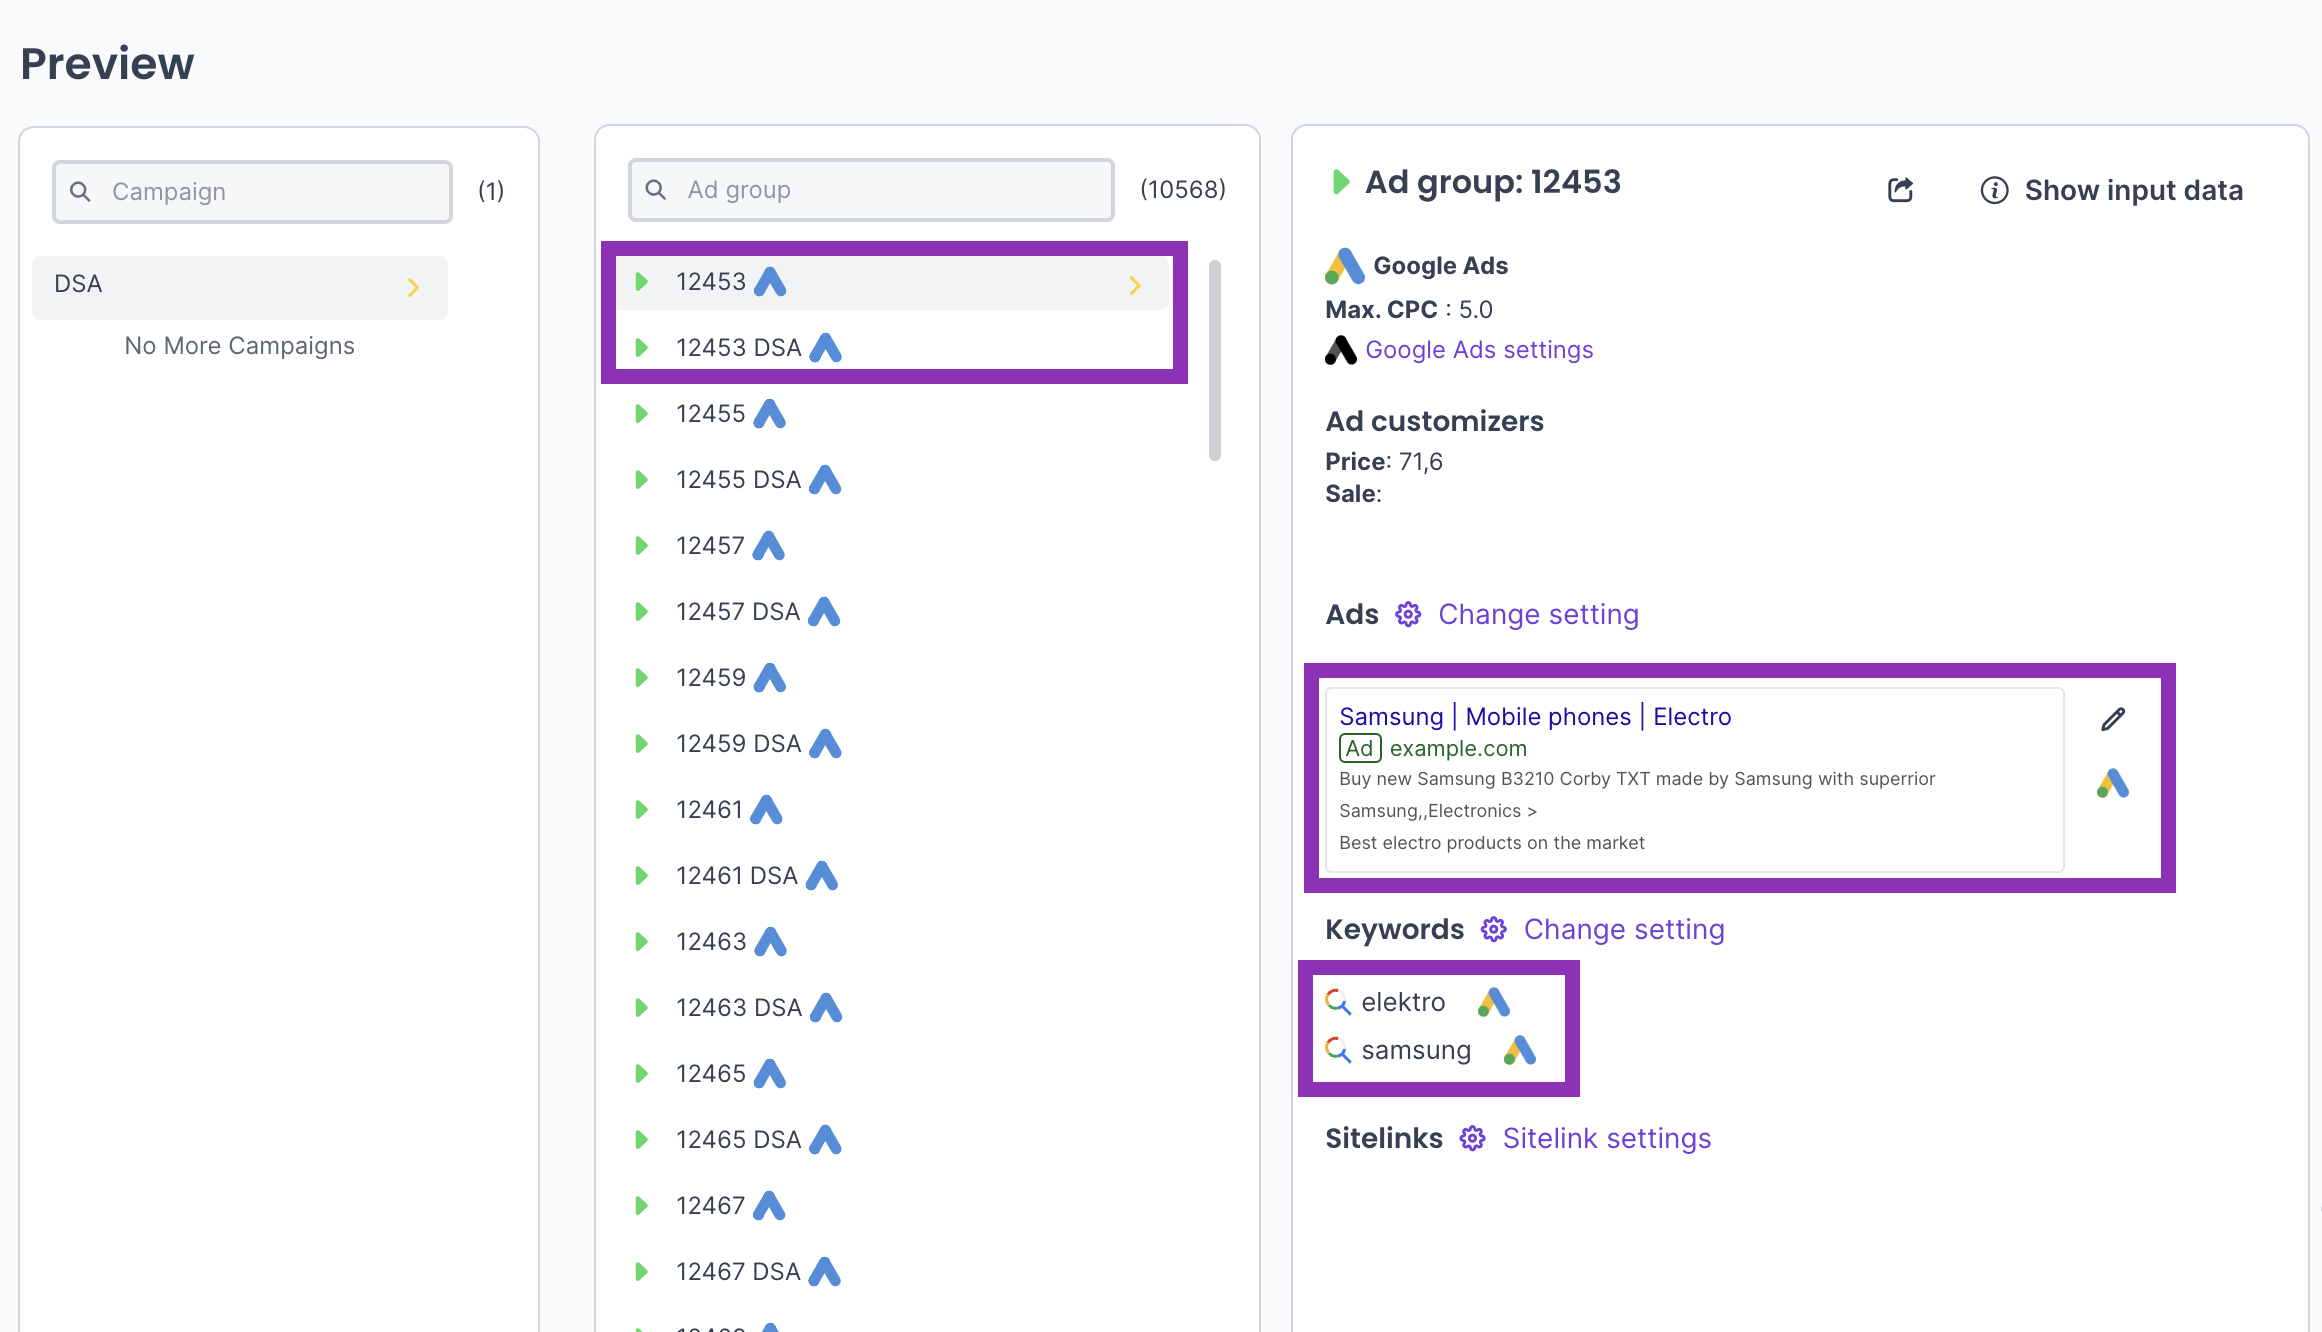Click the gear icon next to Sitelinks
This screenshot has height=1332, width=2322.
point(1472,1138)
